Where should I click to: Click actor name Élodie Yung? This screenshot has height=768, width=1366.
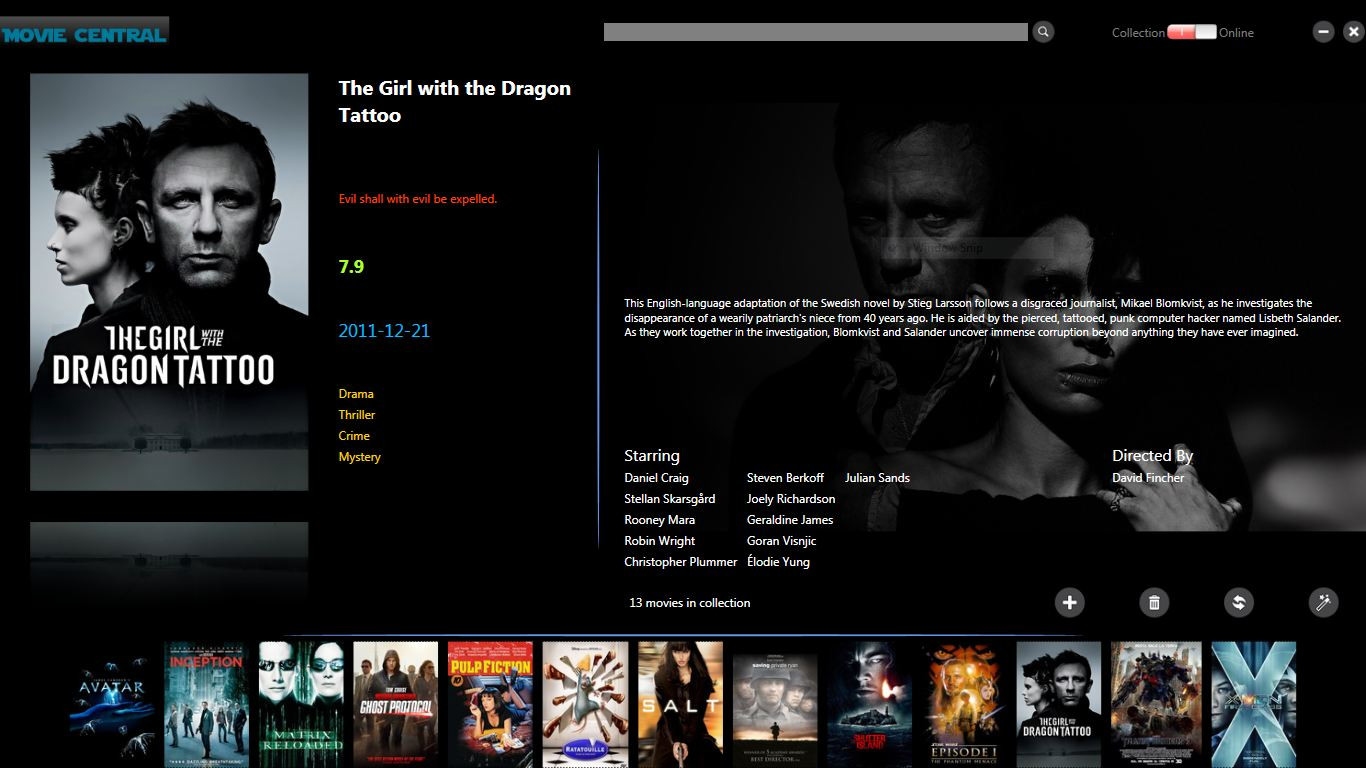(x=778, y=562)
